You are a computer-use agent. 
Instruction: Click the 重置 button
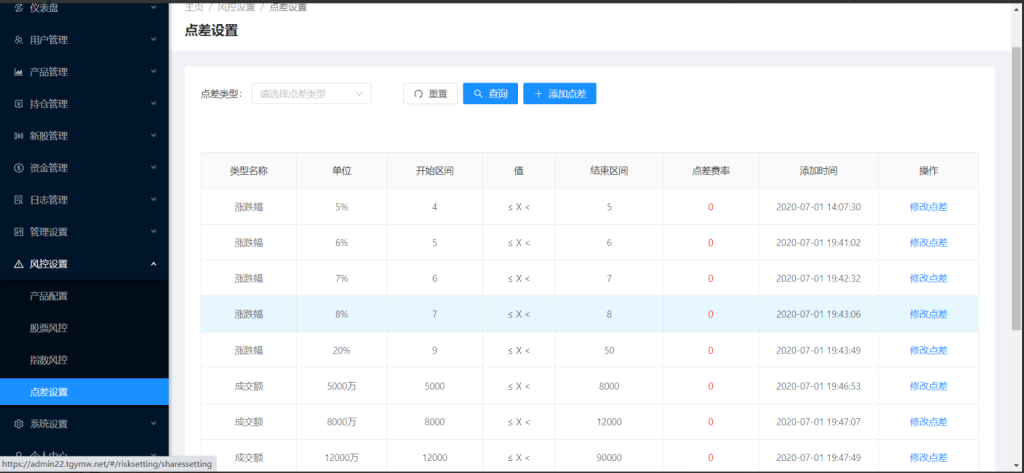[x=430, y=93]
